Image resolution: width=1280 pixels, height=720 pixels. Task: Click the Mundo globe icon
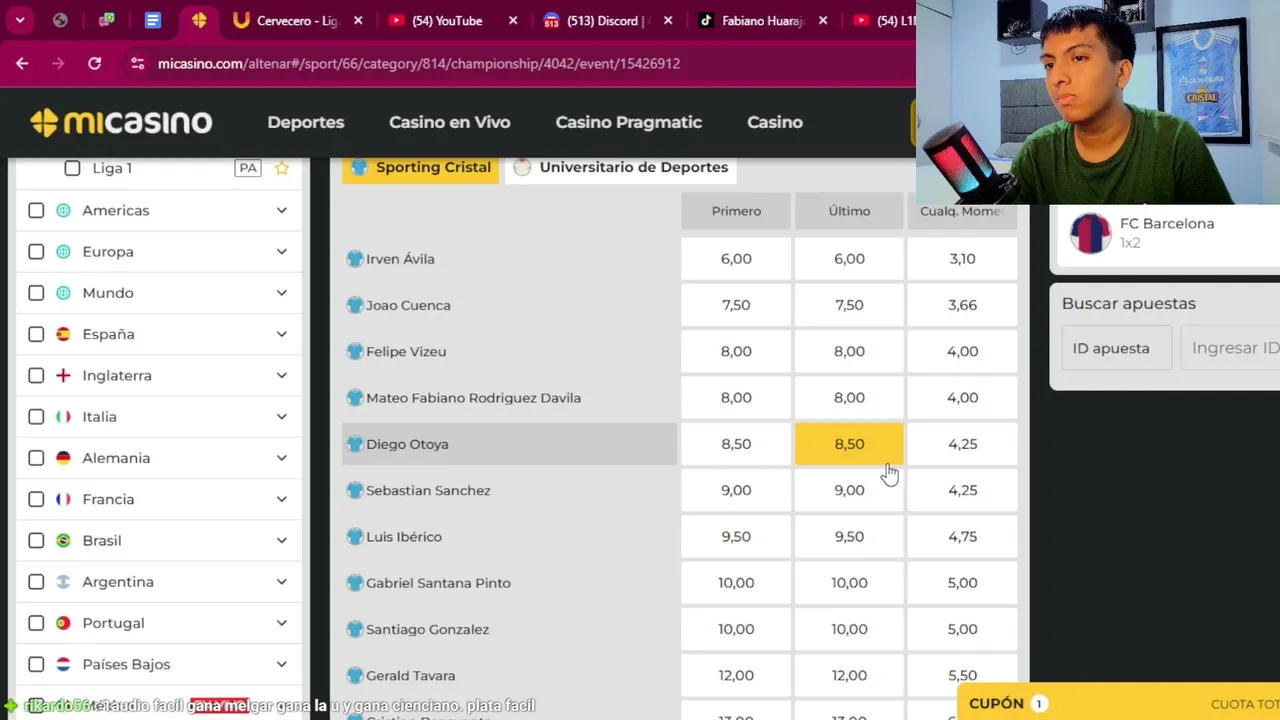[63, 293]
